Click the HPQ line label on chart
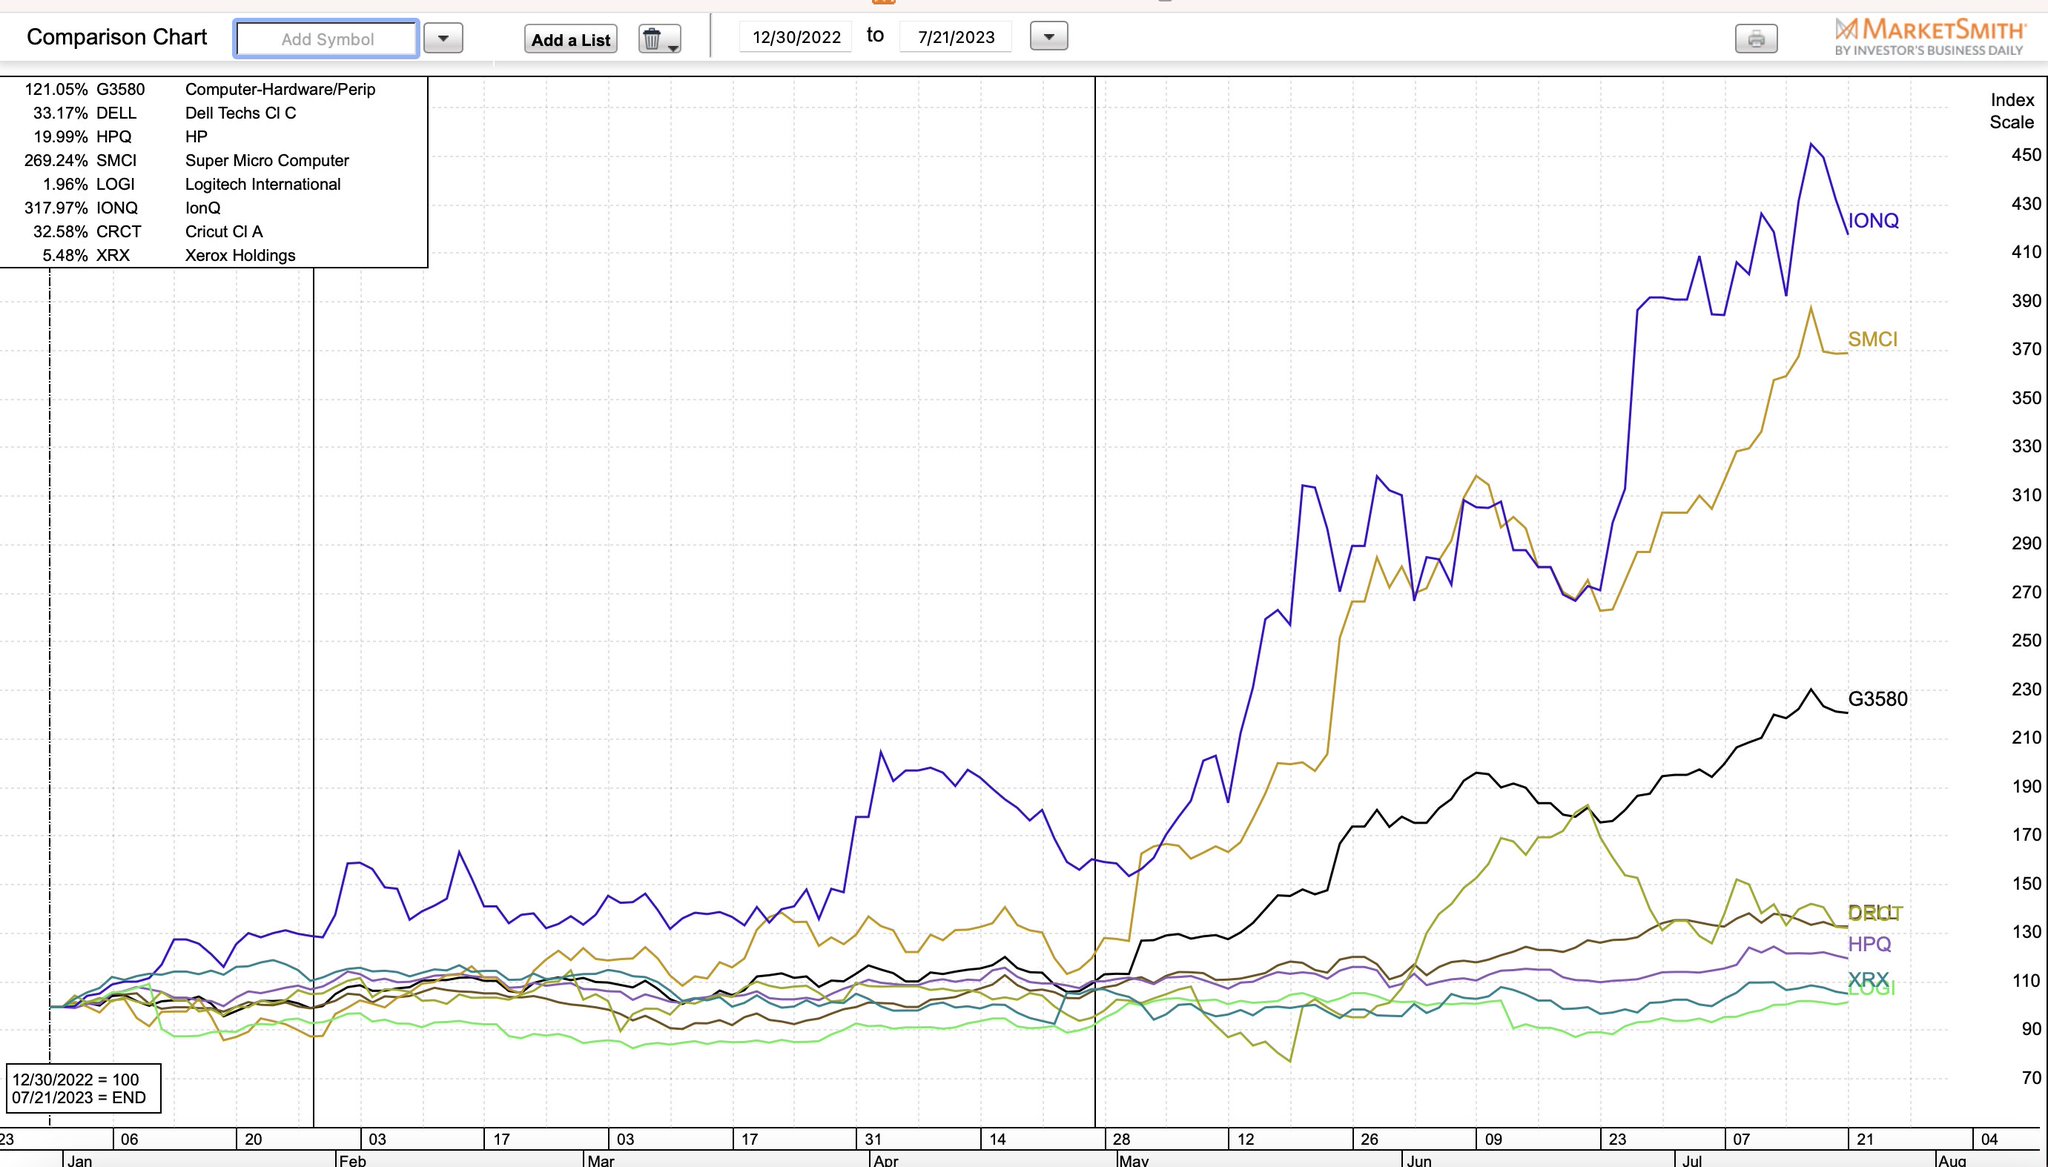The image size is (2048, 1167). tap(1869, 944)
